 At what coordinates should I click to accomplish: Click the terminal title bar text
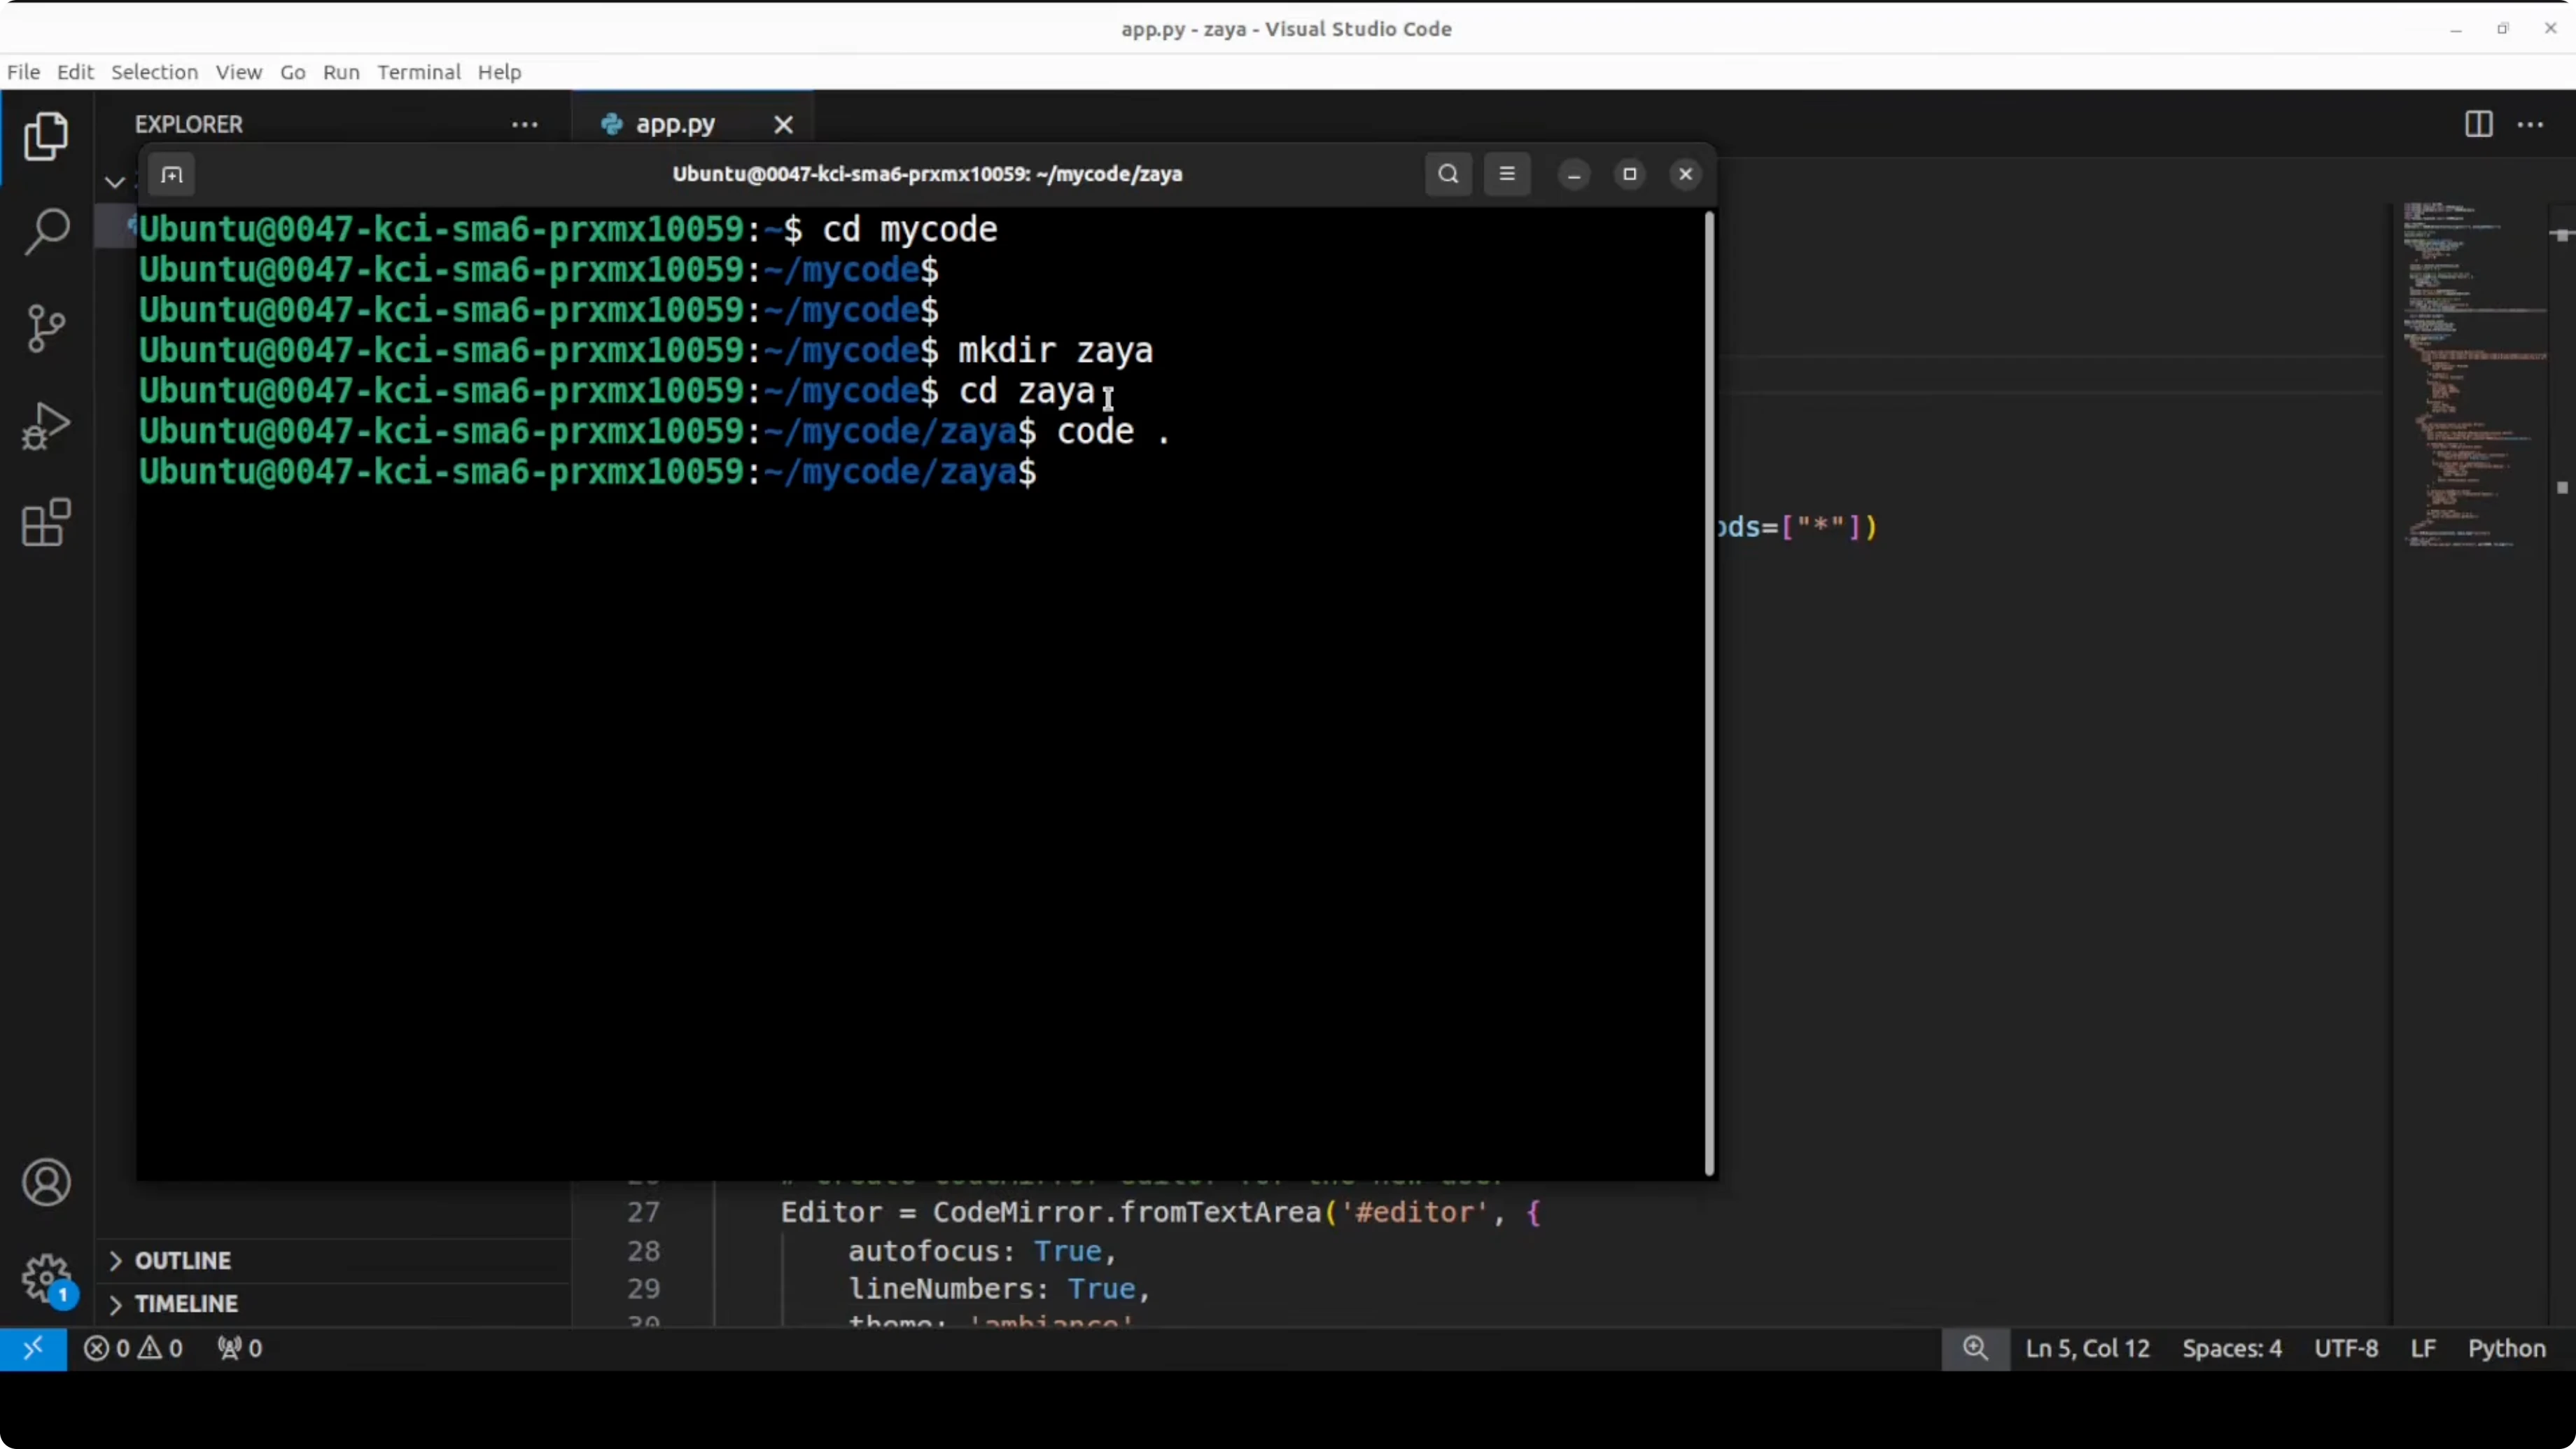coord(927,174)
